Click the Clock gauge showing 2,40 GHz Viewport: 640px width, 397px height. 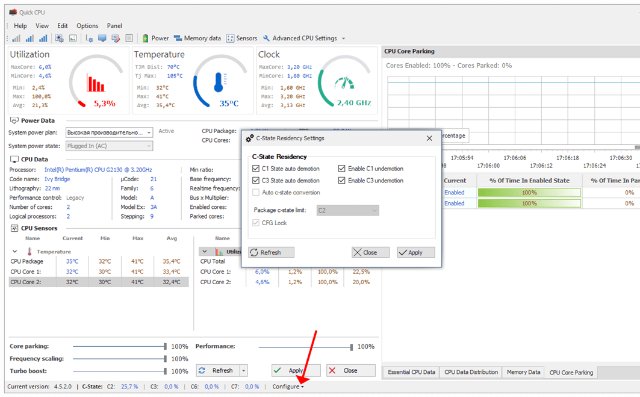345,82
